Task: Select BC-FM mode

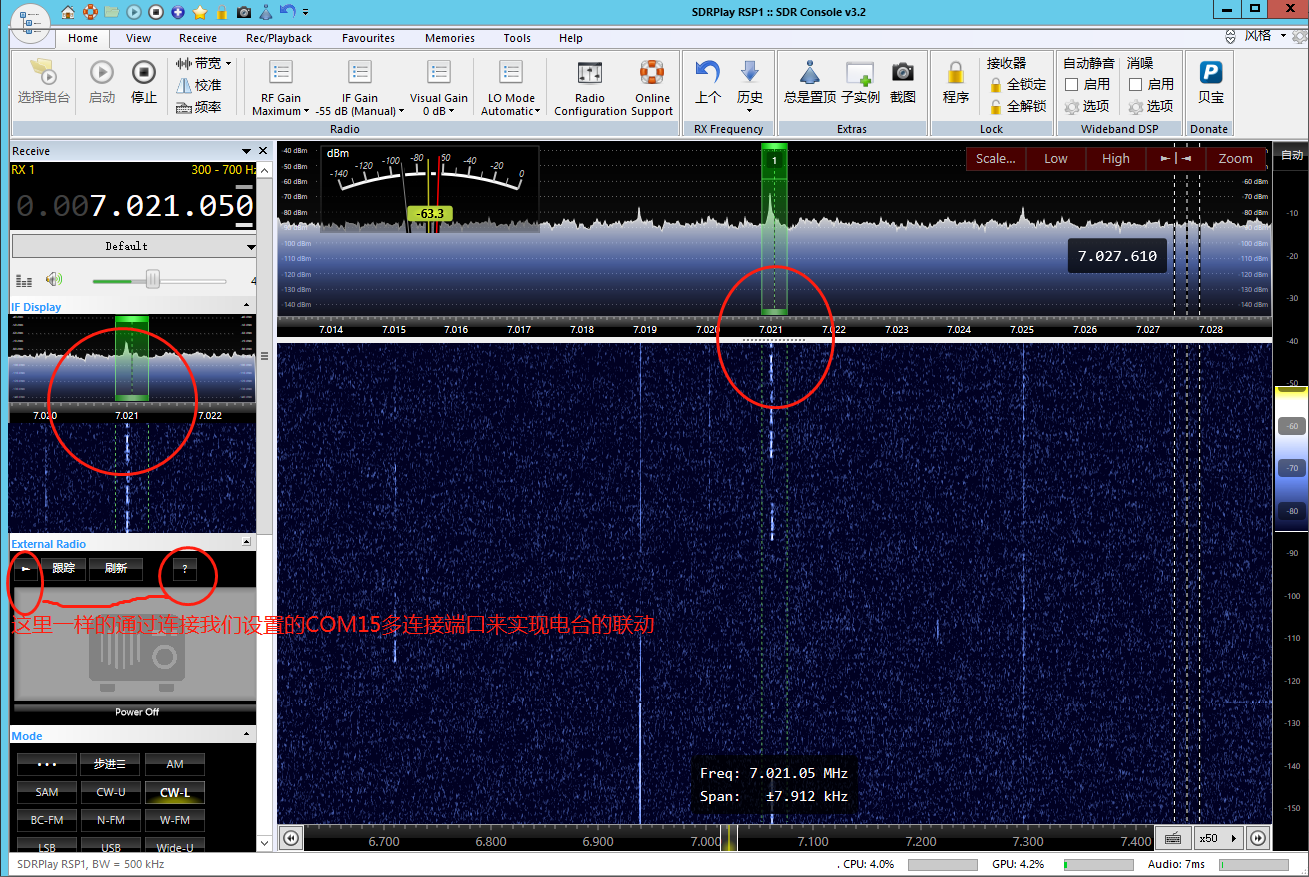Action: [47, 820]
